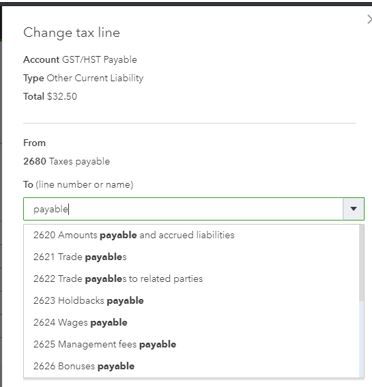Click the GST/HST Payable account name
This screenshot has width=372, height=387.
99,60
